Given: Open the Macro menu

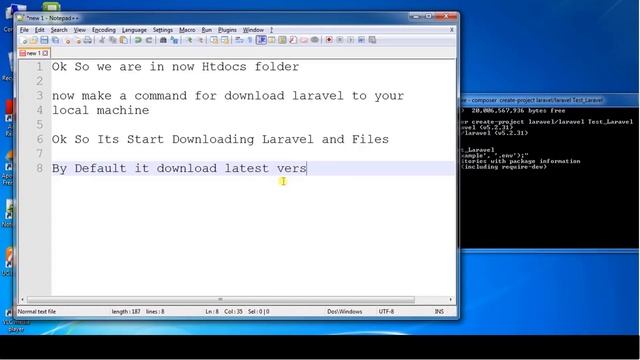Looking at the screenshot, I should click(x=187, y=30).
